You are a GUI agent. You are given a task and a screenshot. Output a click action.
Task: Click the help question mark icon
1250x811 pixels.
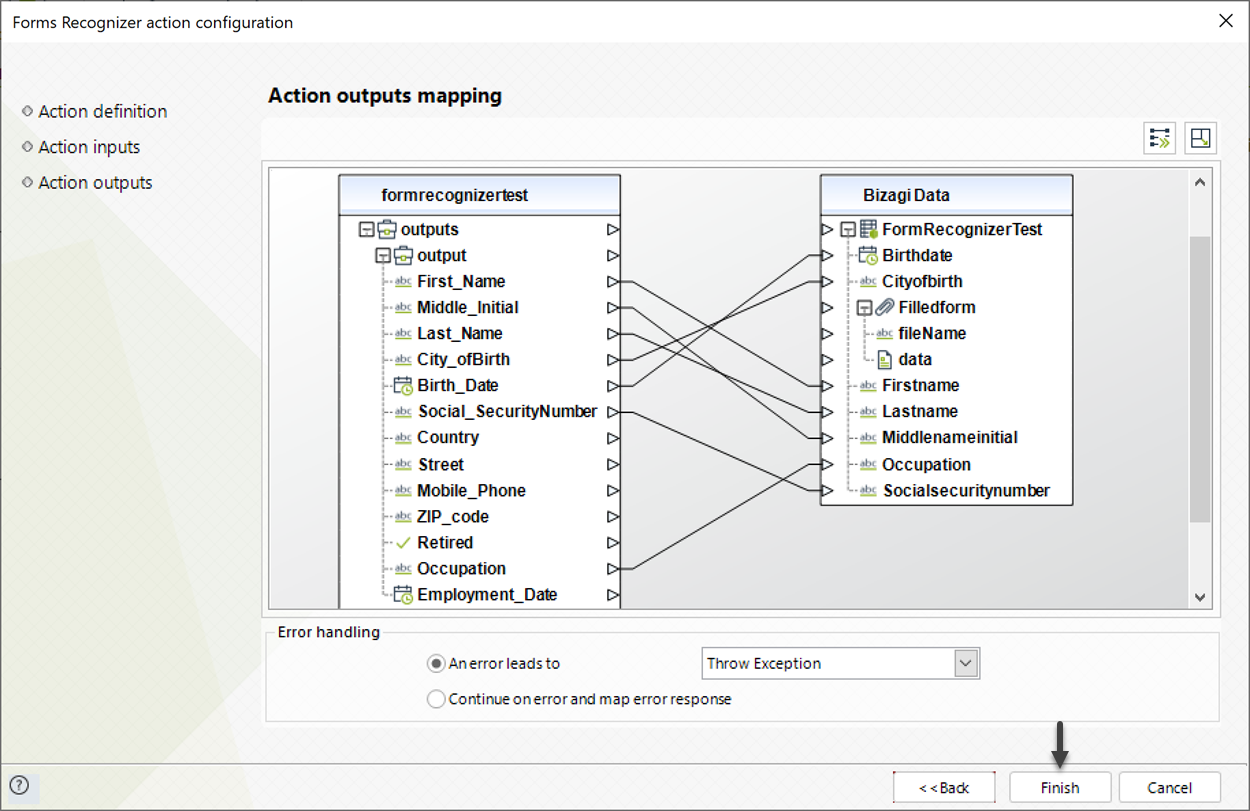19,785
